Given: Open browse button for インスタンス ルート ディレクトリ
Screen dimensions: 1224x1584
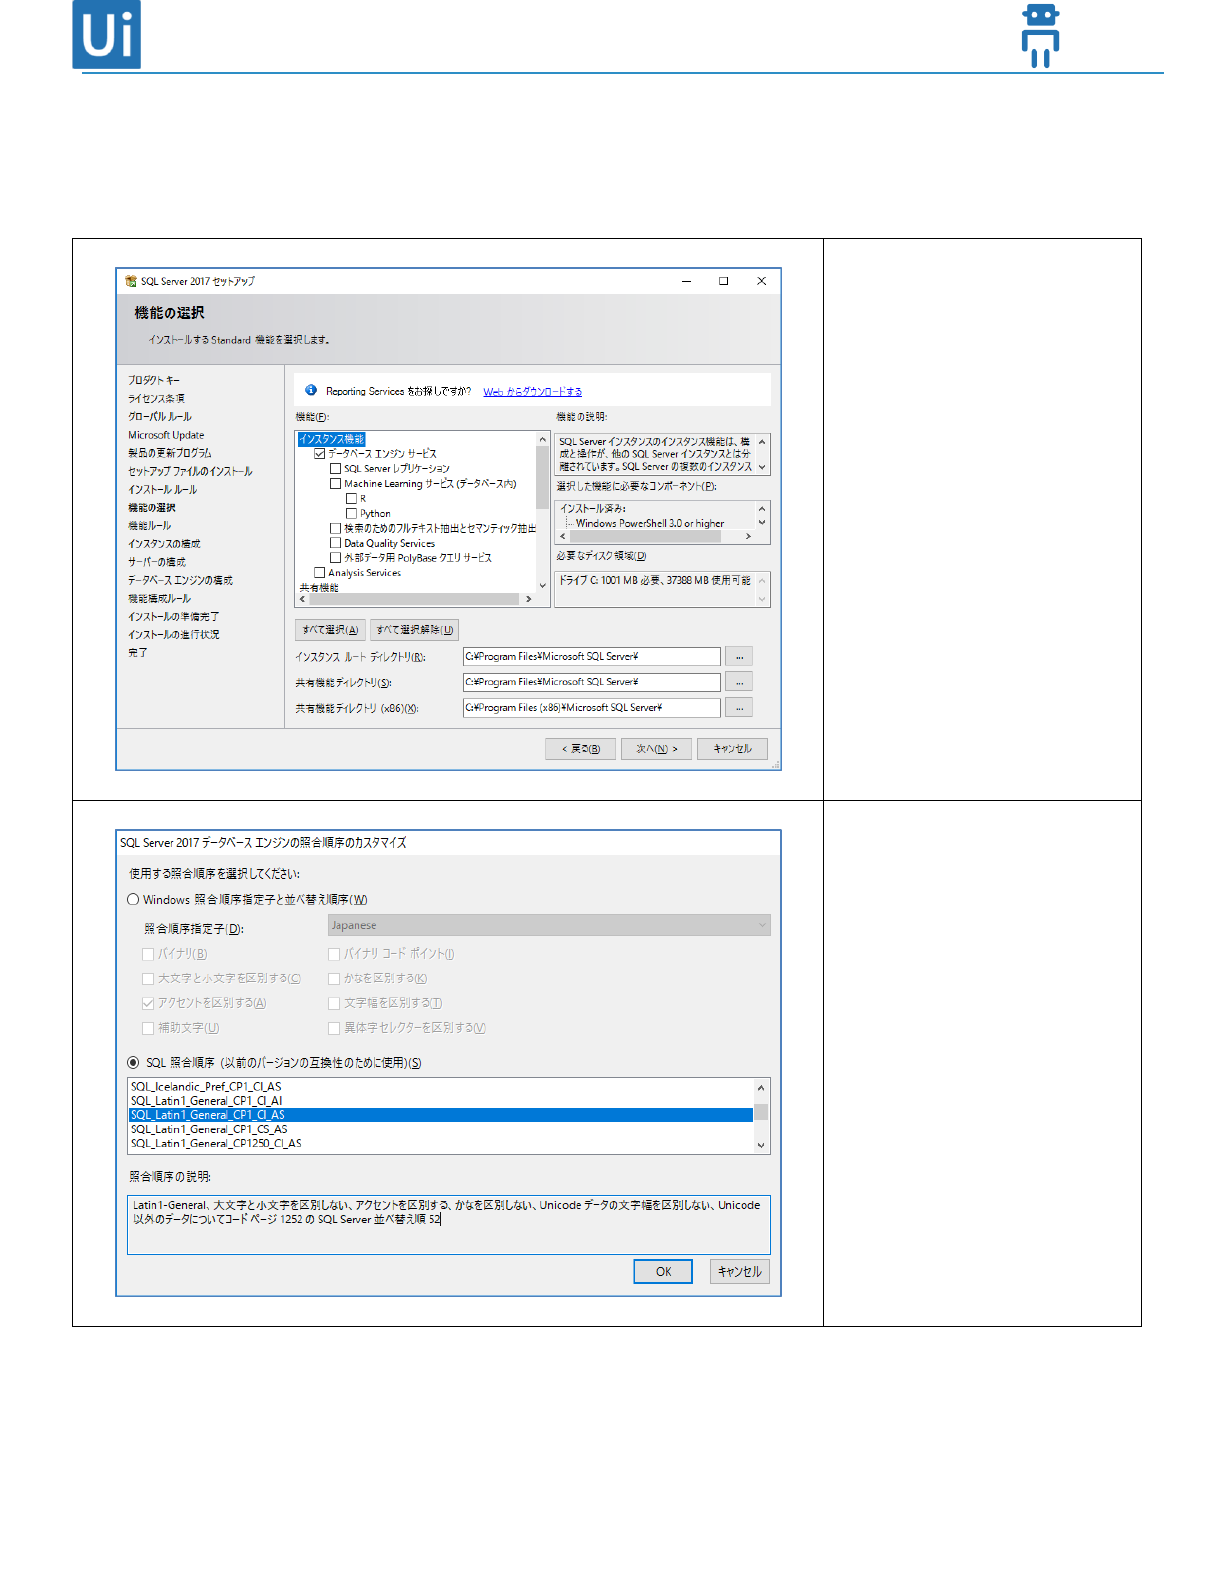Looking at the screenshot, I should tap(739, 656).
